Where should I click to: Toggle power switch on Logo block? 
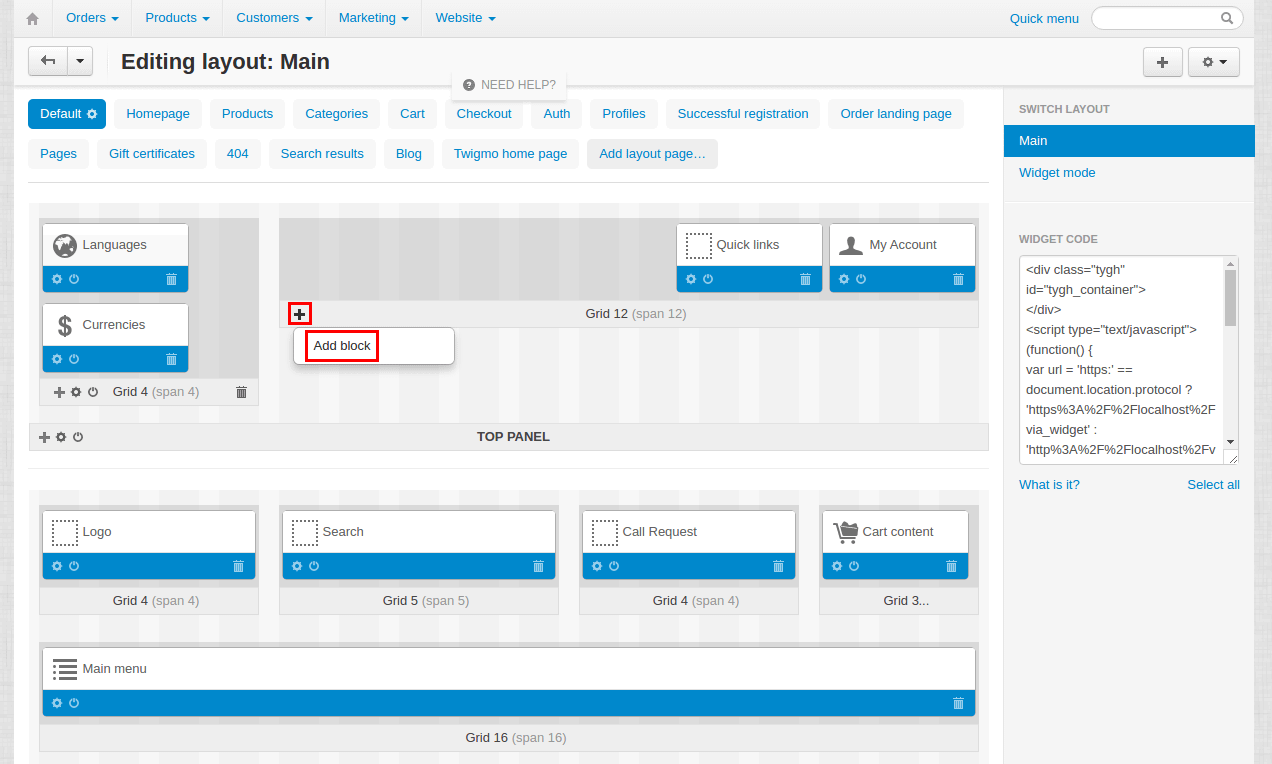[74, 566]
